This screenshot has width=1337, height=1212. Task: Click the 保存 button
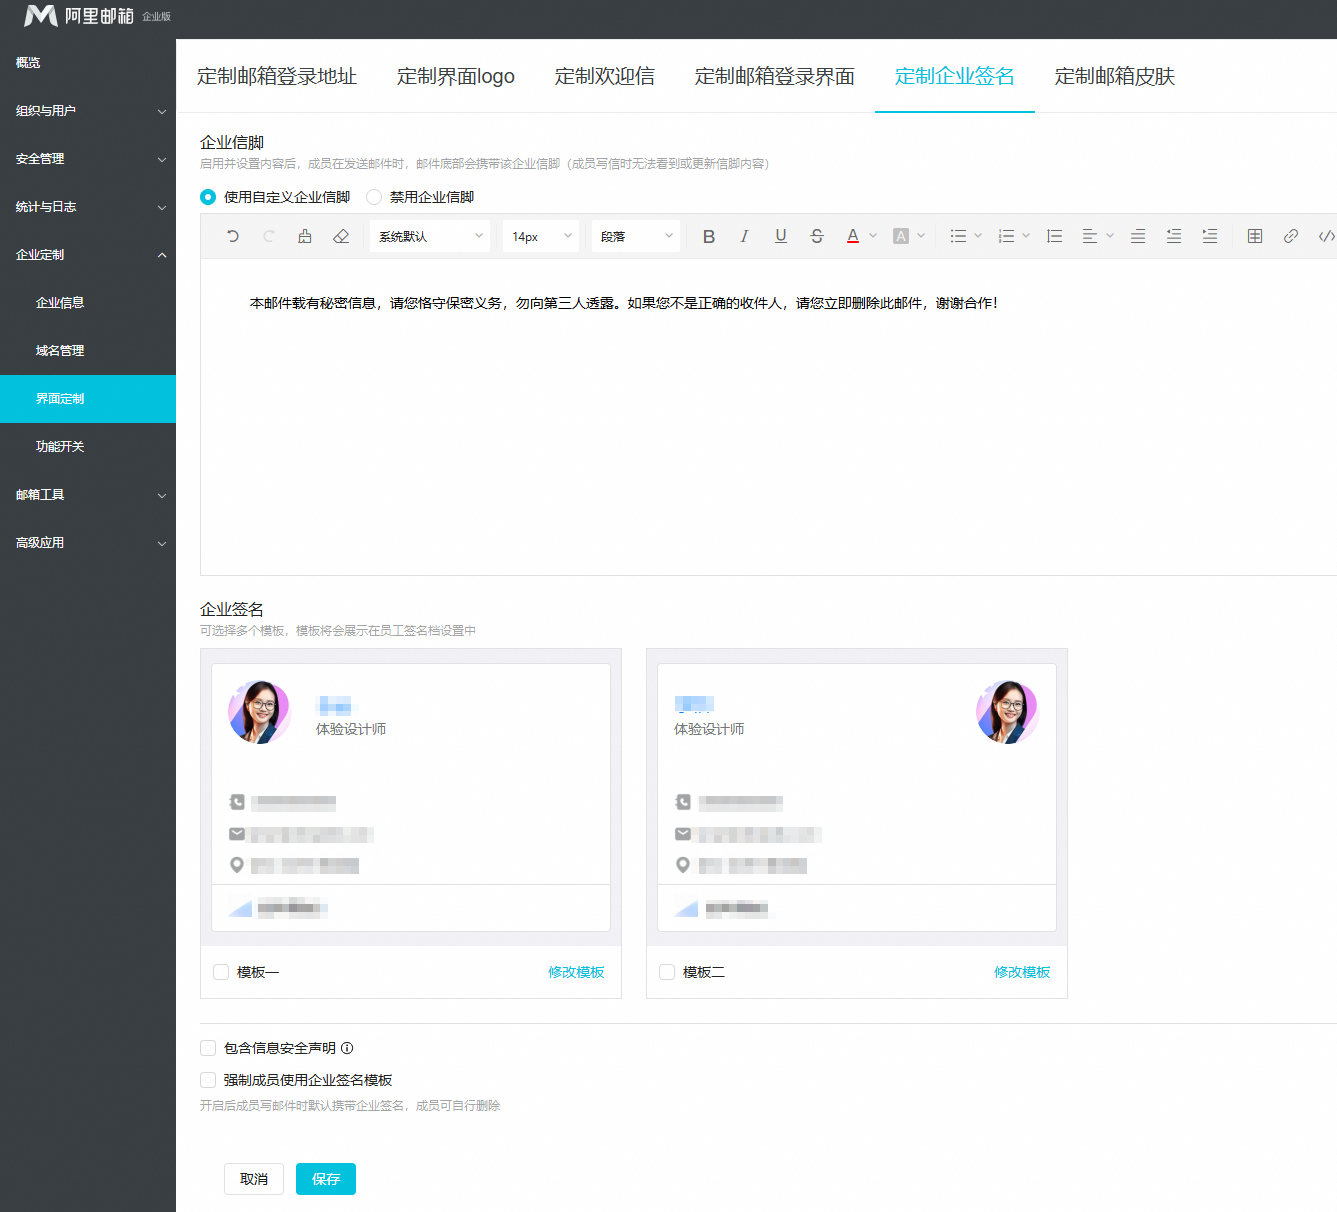coord(325,1179)
